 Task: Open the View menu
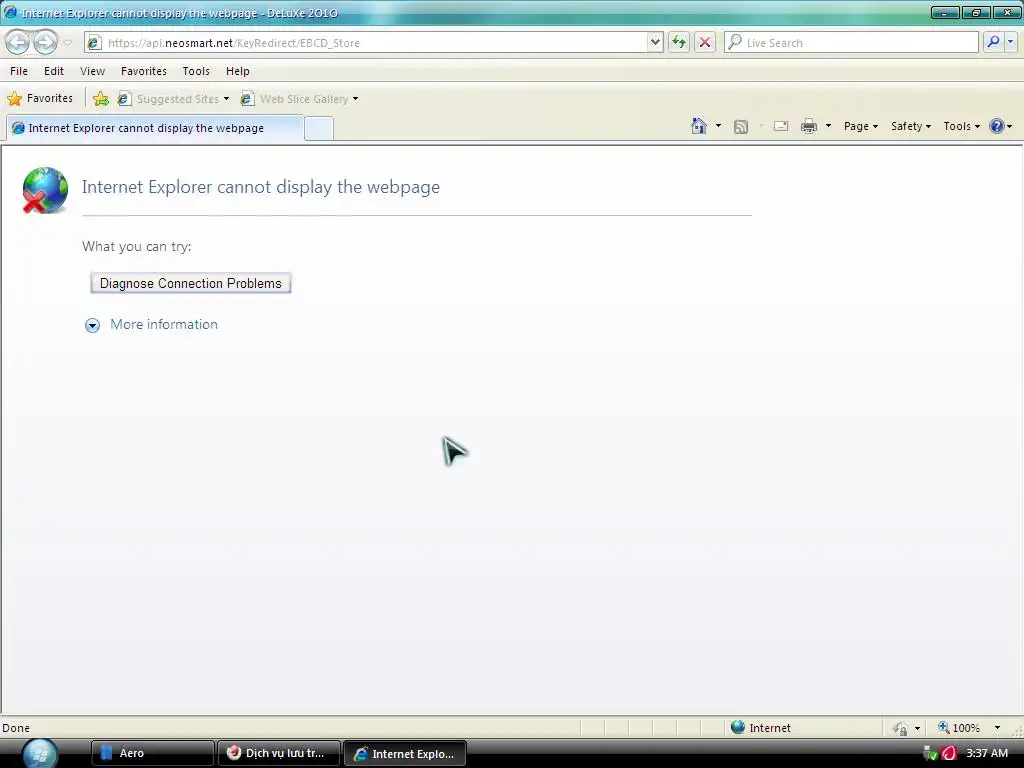click(x=92, y=71)
